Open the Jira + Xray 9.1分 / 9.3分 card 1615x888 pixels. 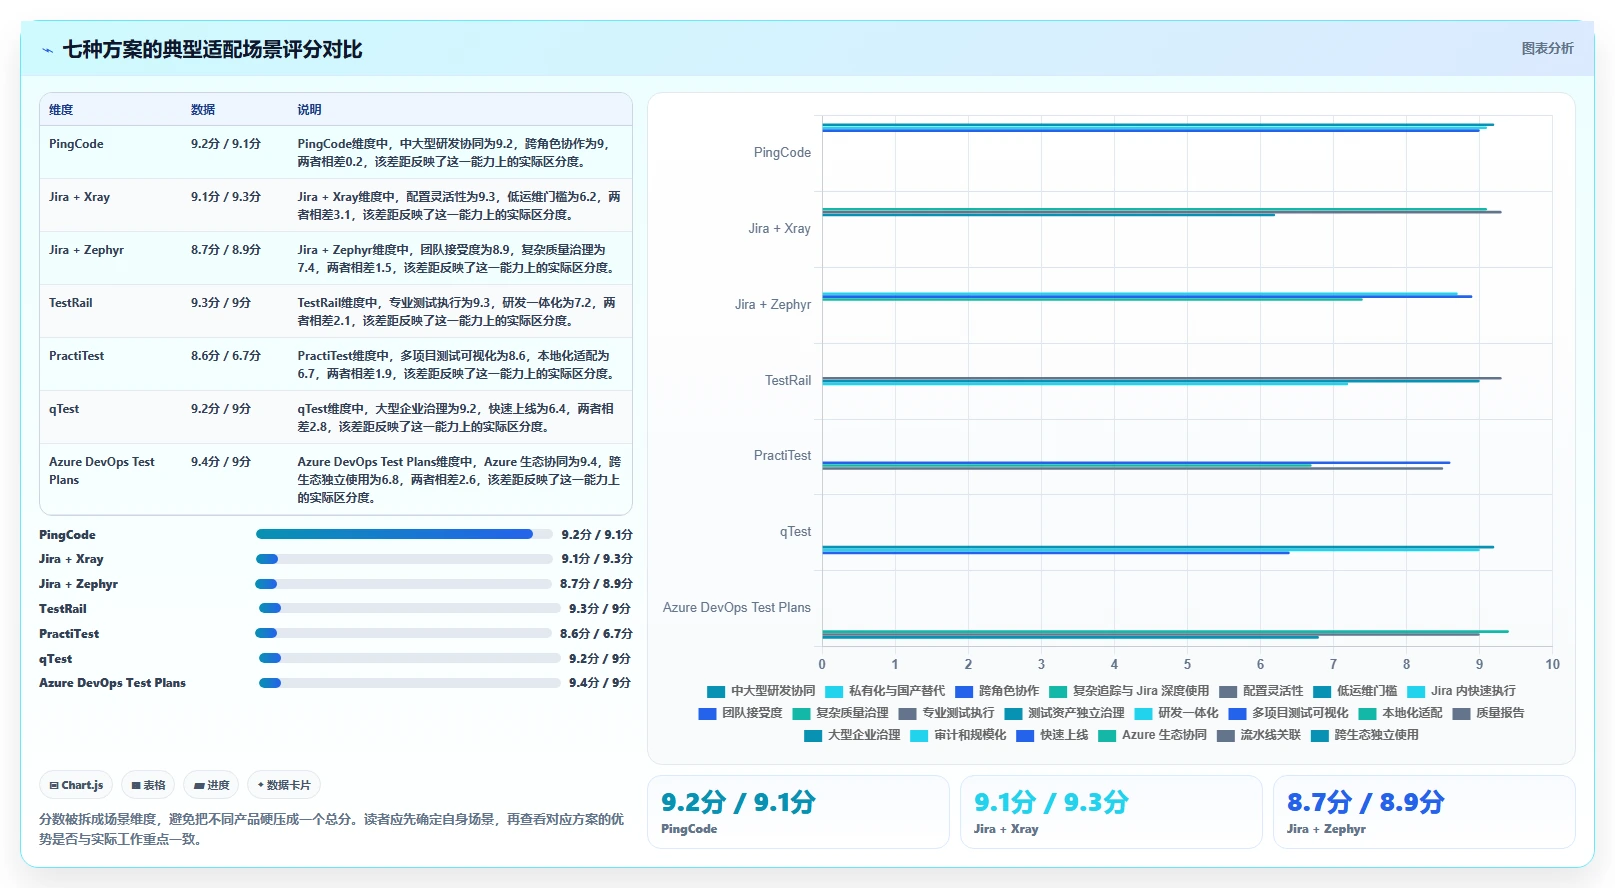1111,812
